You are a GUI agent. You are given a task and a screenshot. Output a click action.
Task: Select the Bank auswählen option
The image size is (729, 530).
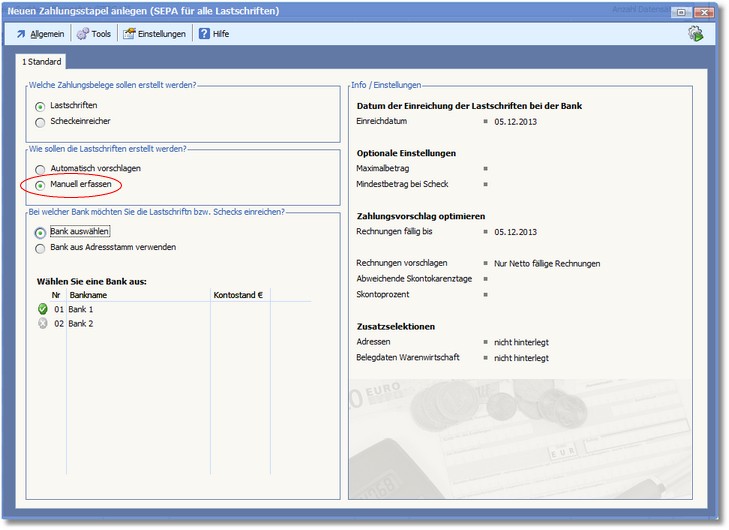pyautogui.click(x=40, y=232)
